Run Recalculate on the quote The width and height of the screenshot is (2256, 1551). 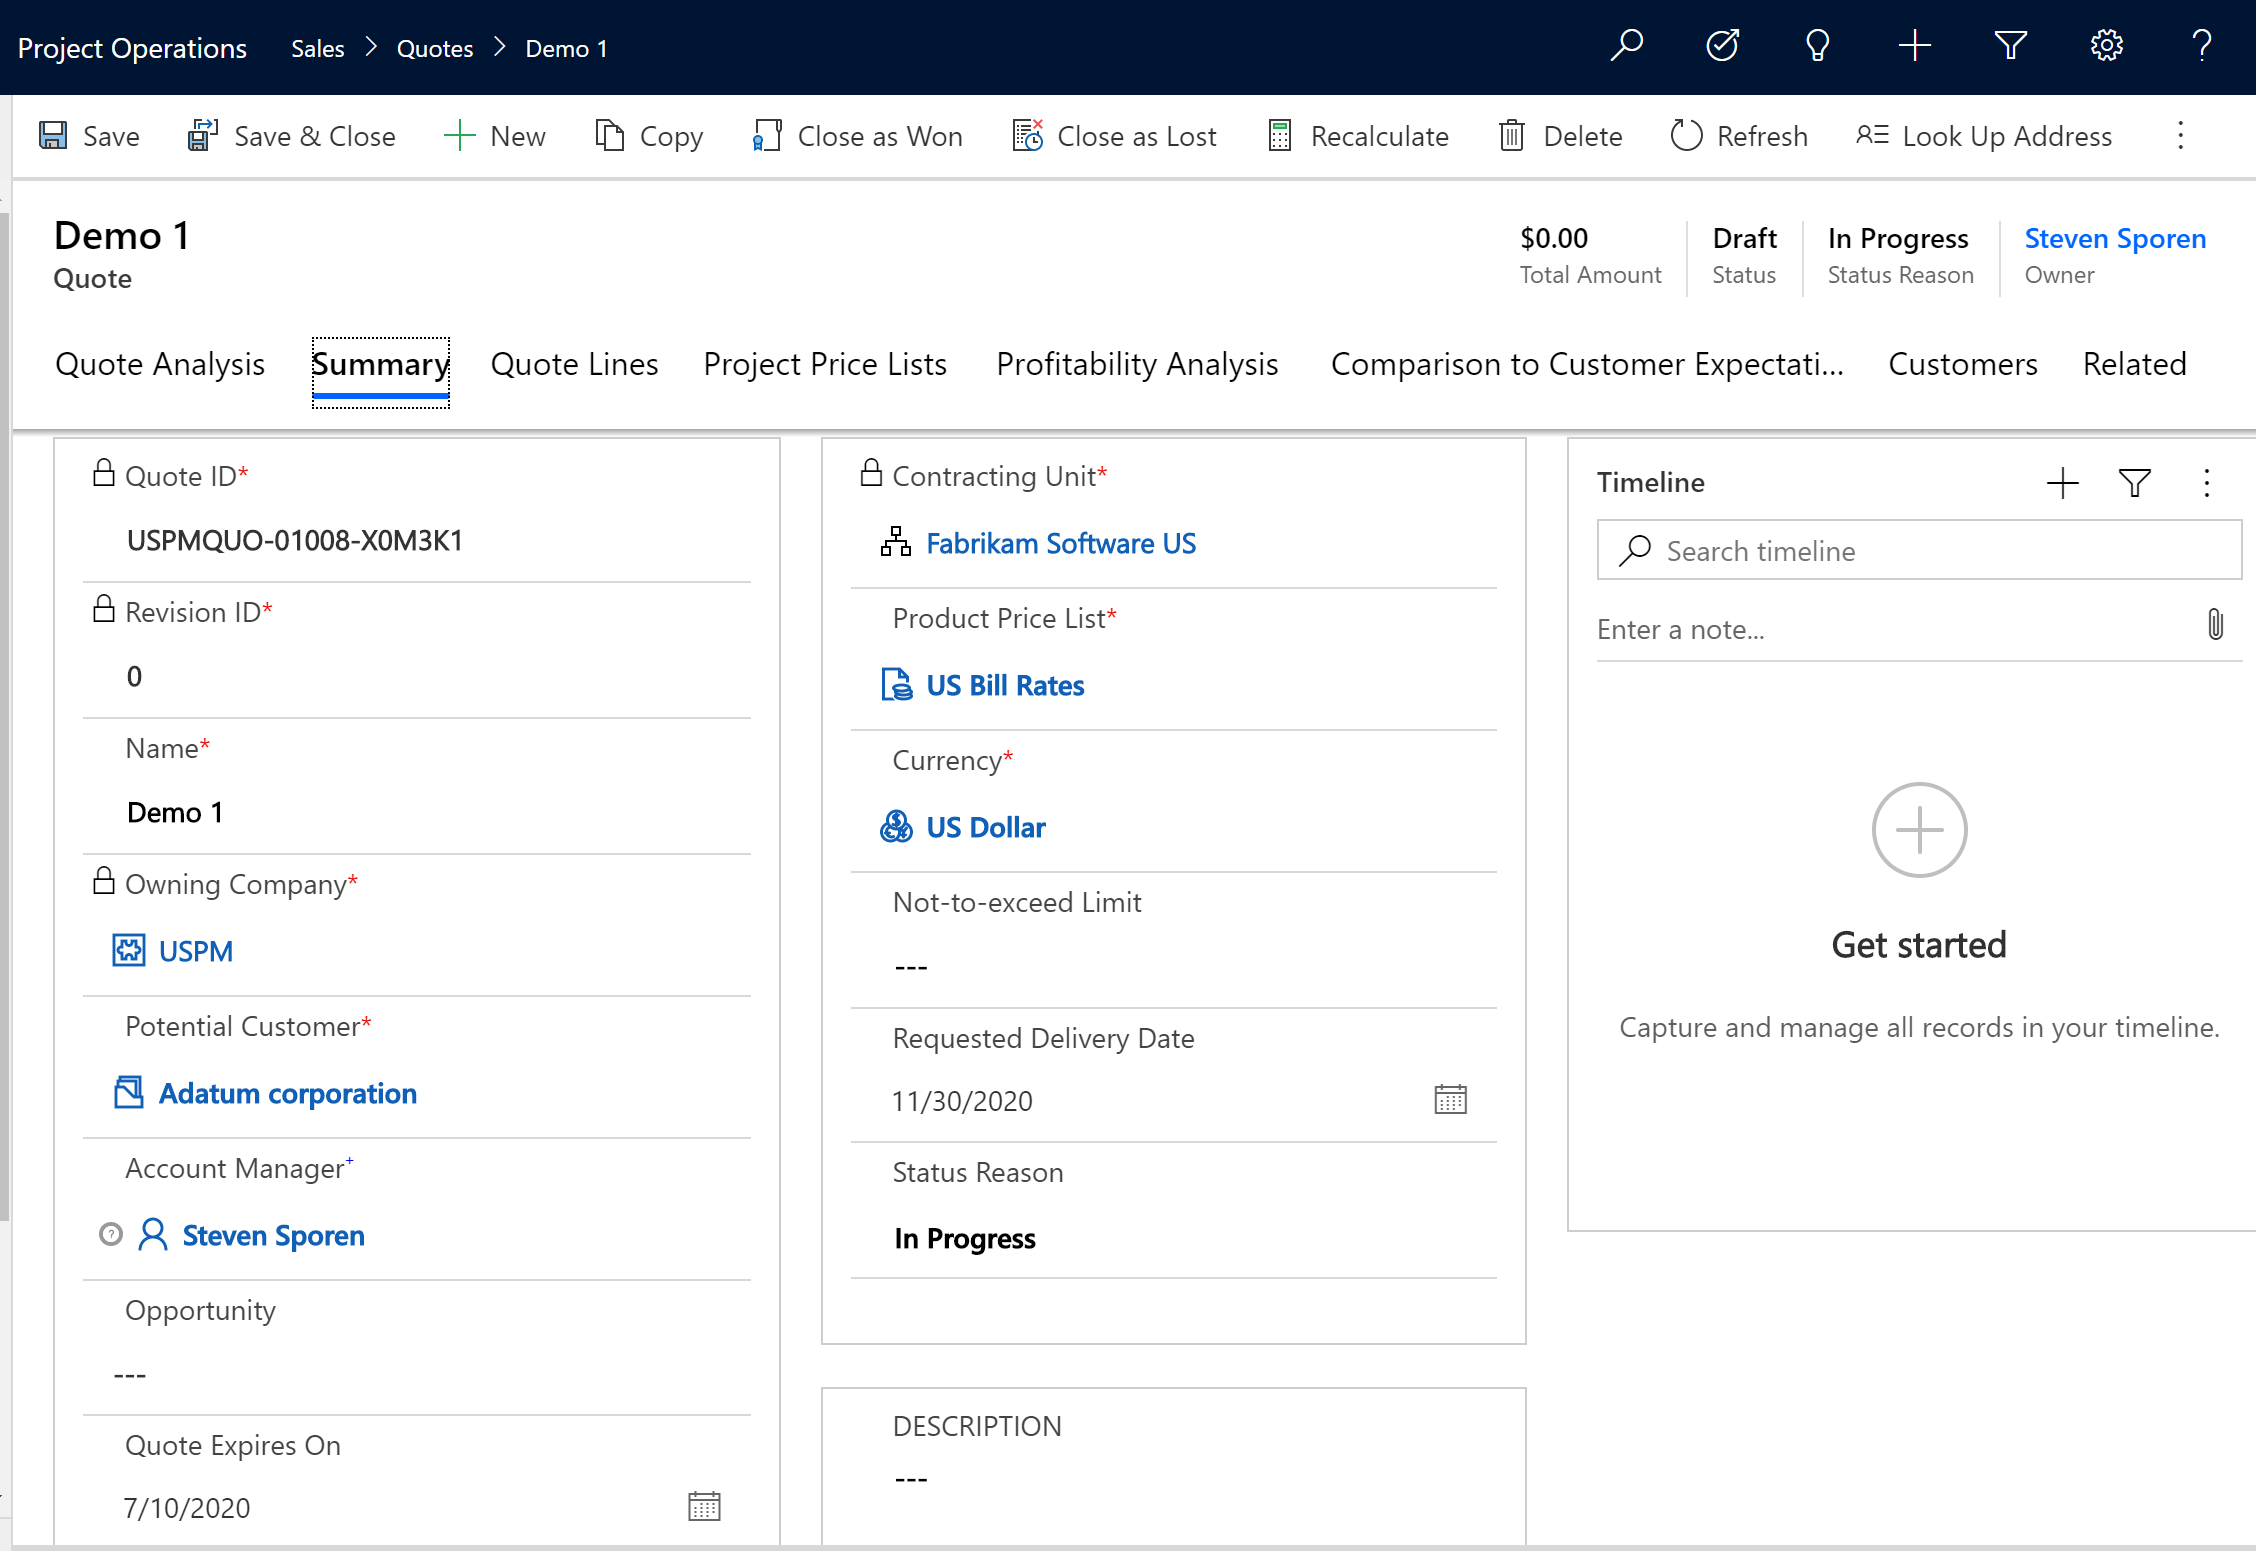1279,135
